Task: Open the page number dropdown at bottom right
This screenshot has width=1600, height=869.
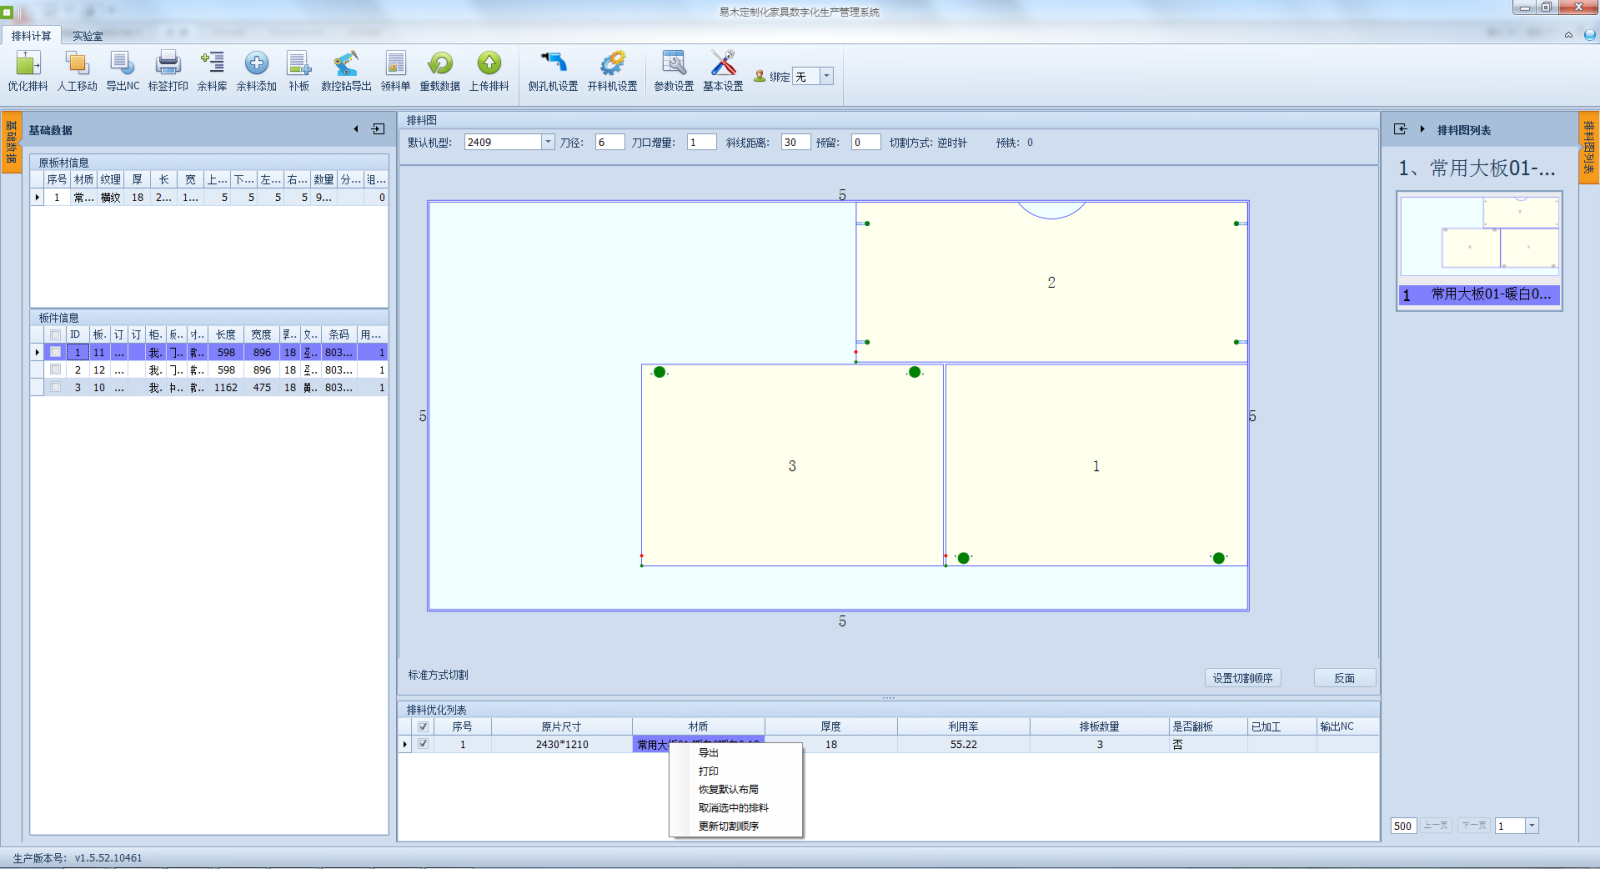Action: 1532,826
